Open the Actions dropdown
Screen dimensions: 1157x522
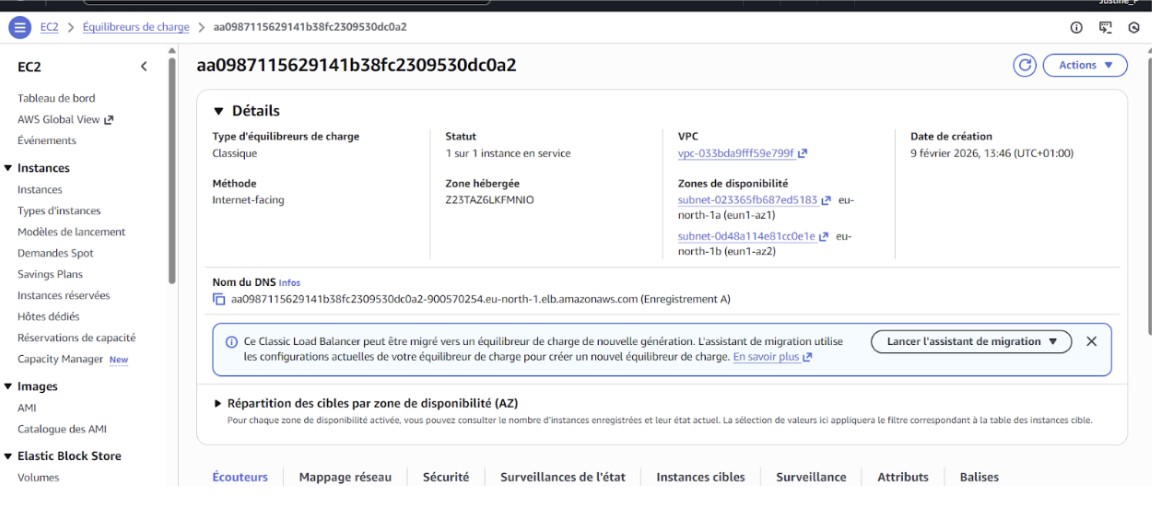1085,65
